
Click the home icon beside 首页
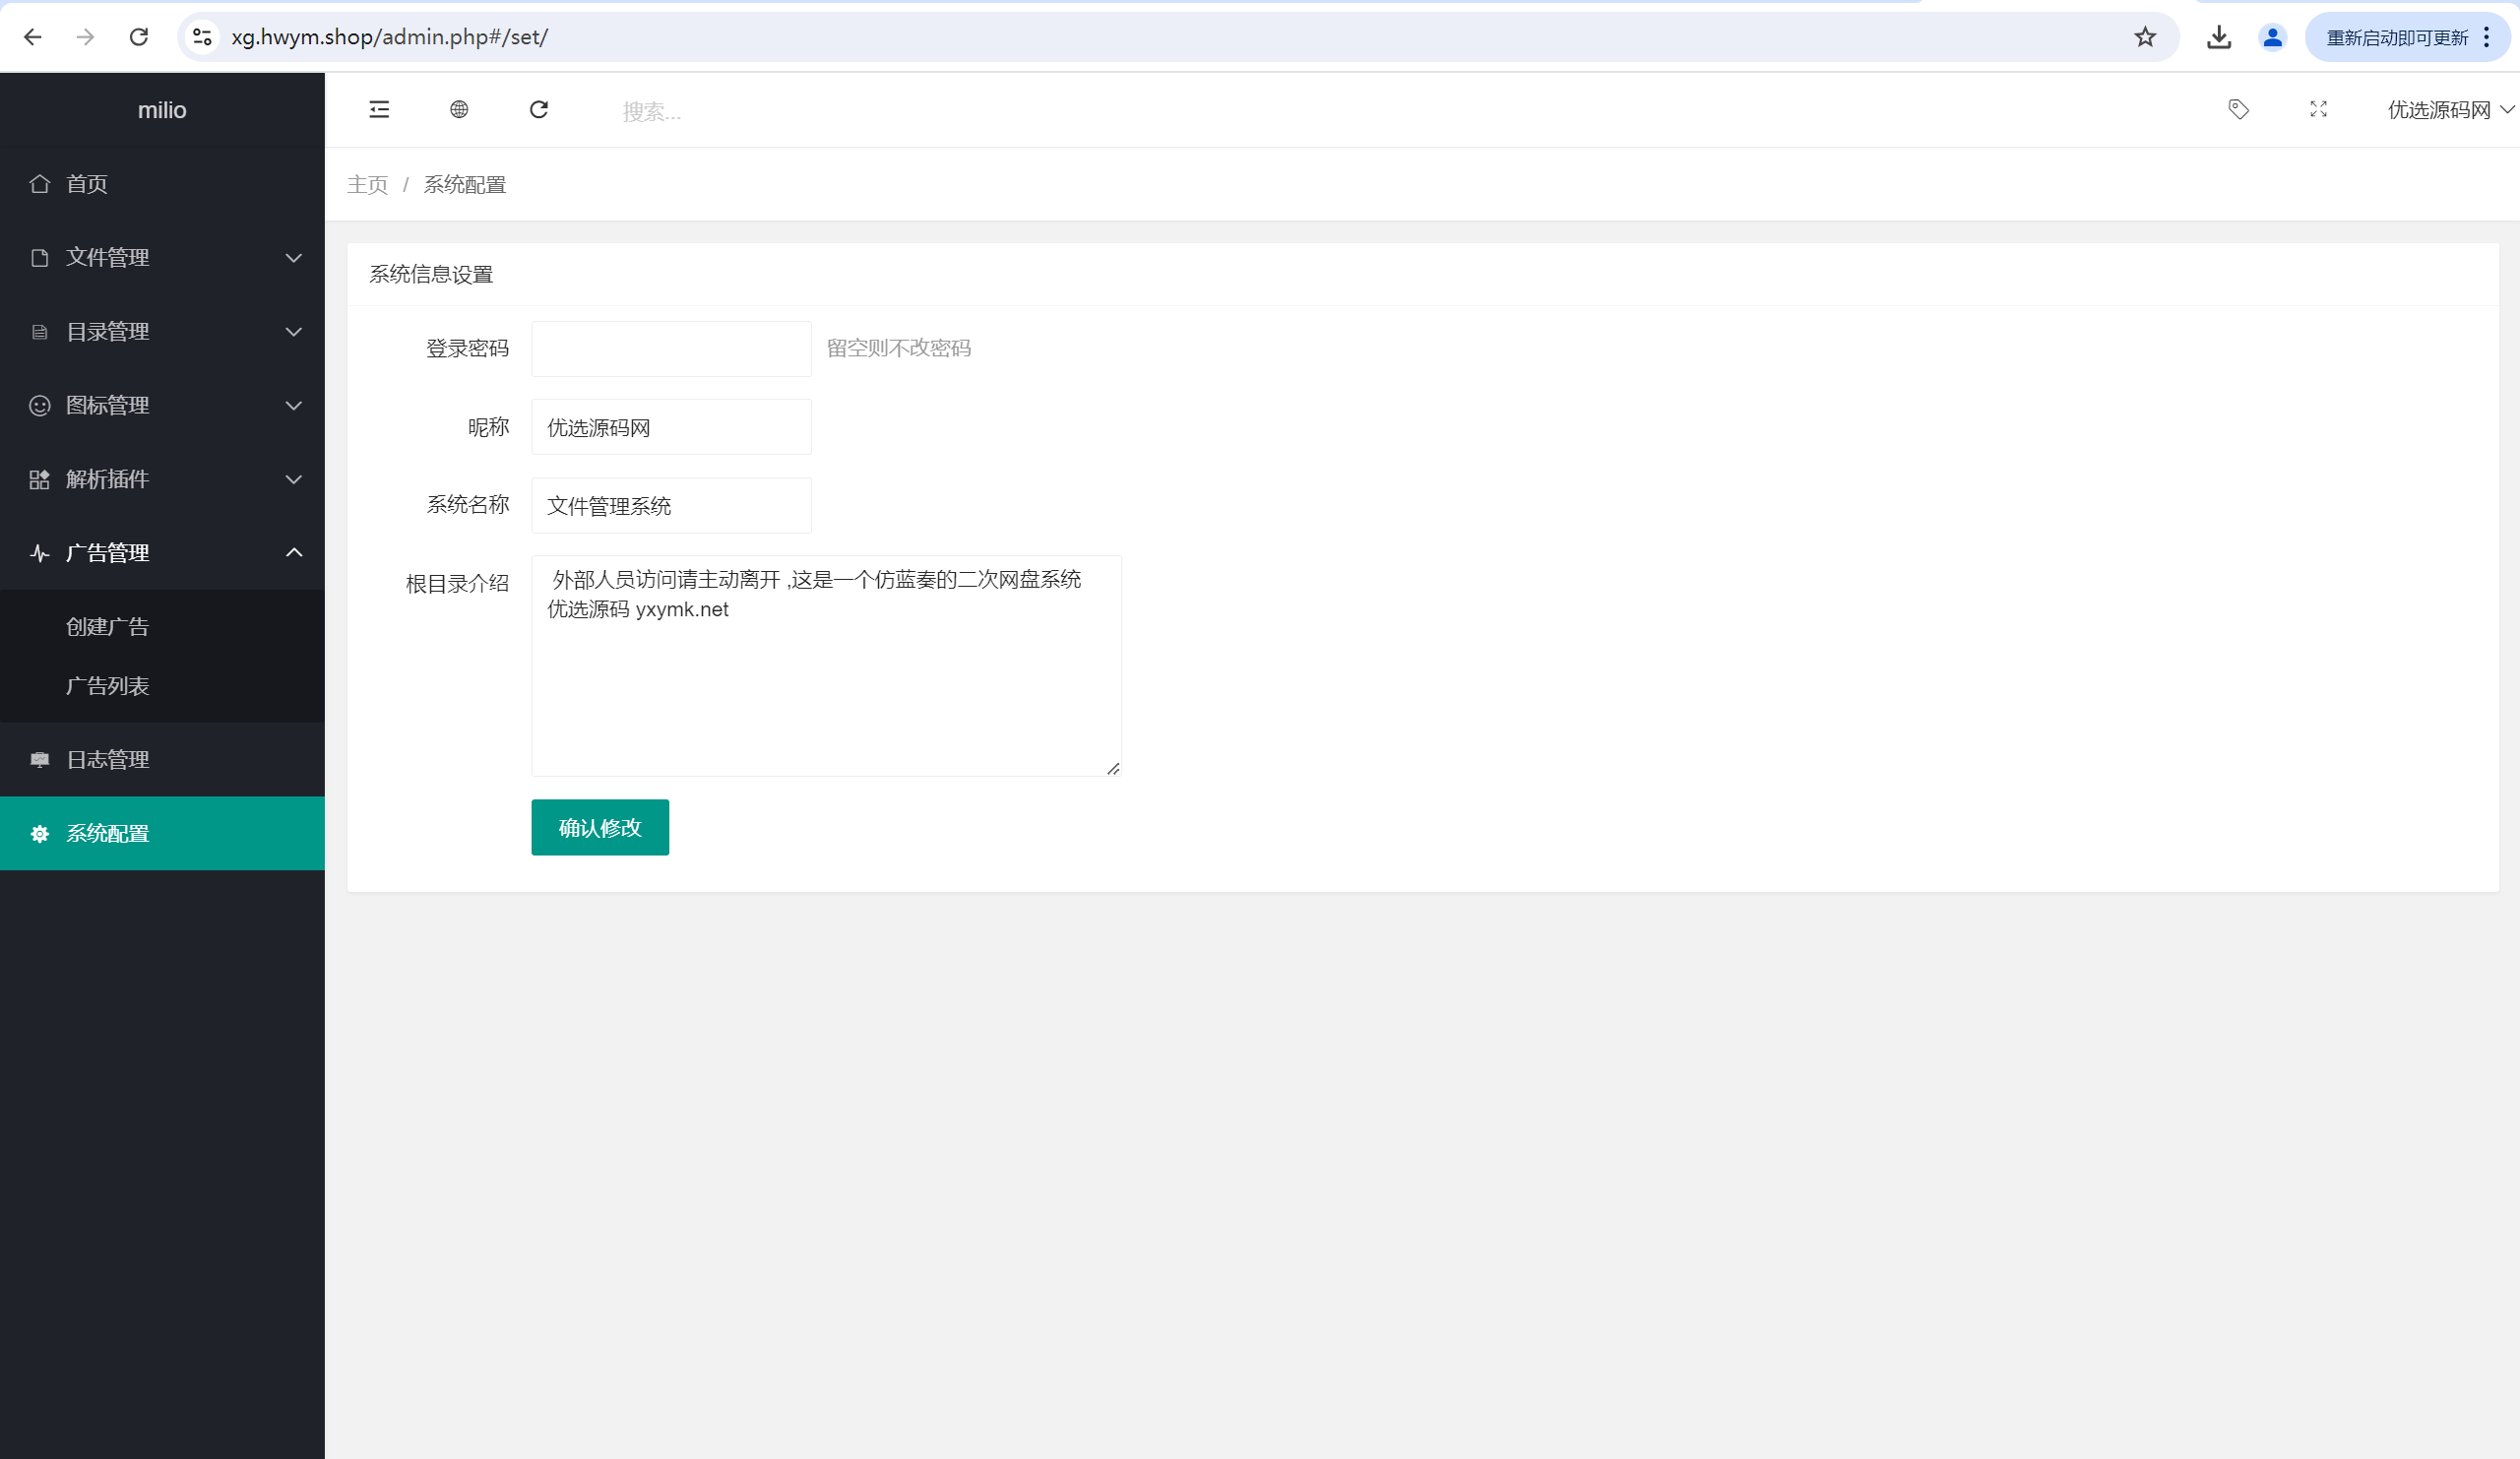coord(39,184)
